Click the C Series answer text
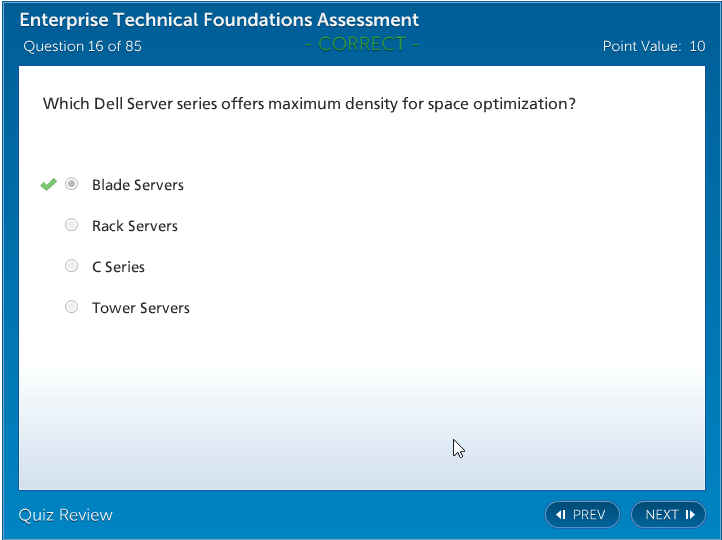The image size is (722, 540). click(118, 267)
